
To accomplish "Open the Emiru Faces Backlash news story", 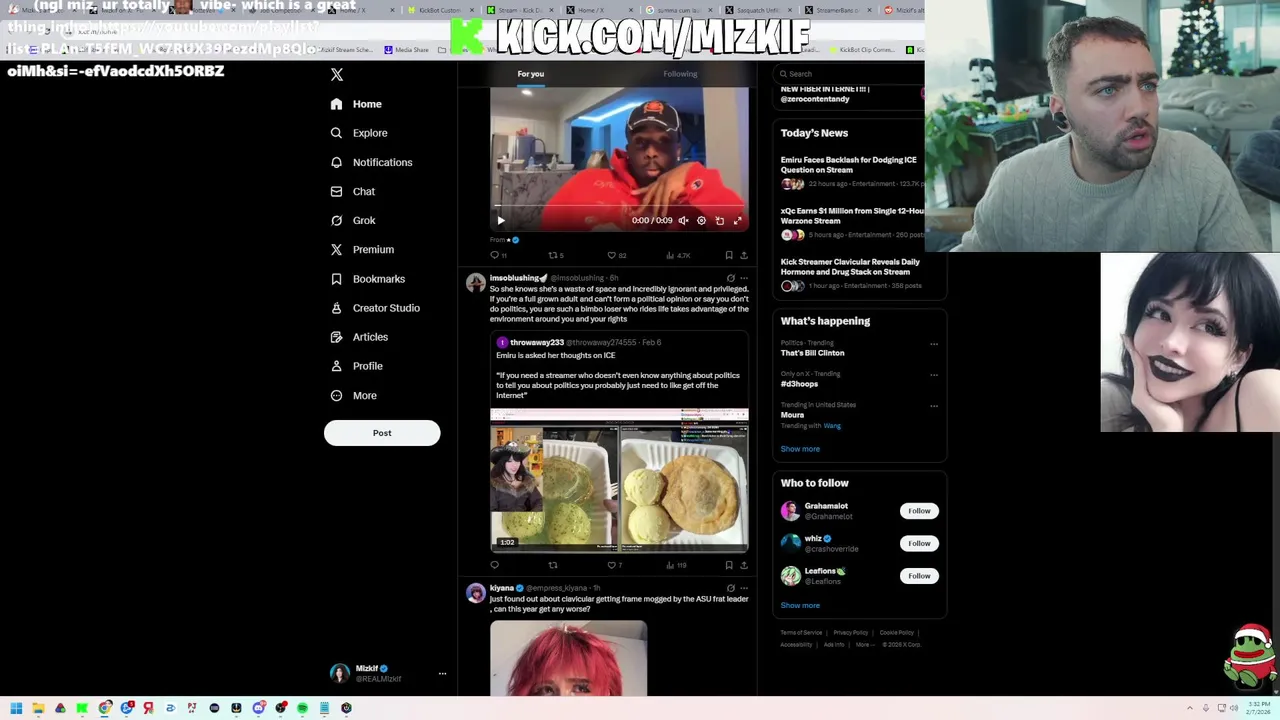I will click(851, 174).
